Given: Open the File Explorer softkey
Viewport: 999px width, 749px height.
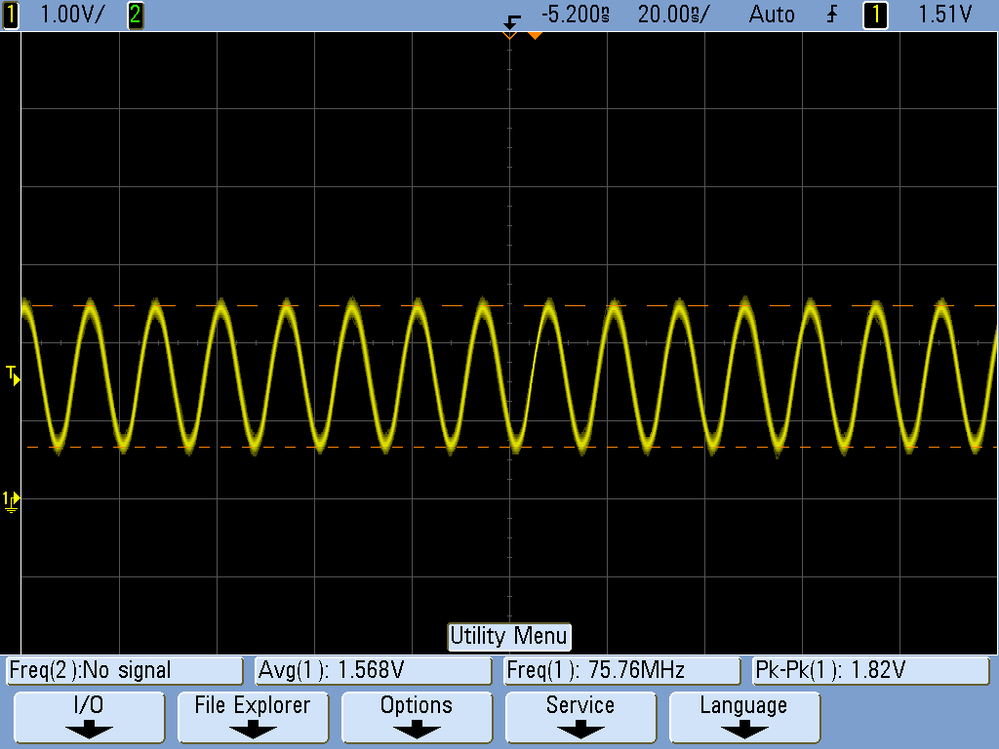Looking at the screenshot, I should pos(253,717).
